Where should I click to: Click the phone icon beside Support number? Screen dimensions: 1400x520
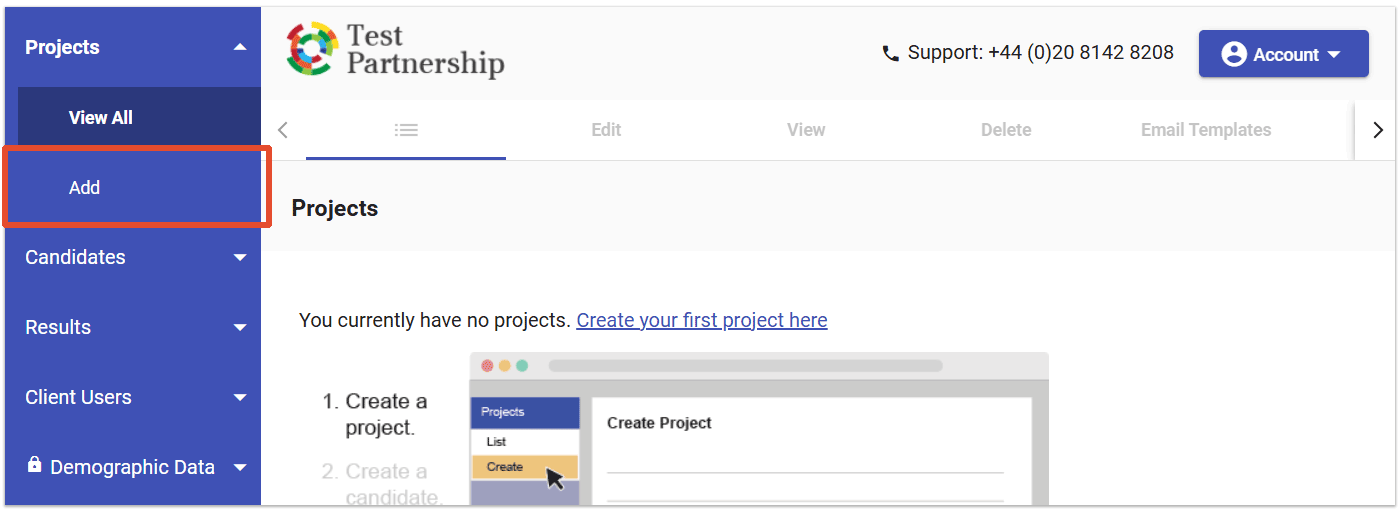[890, 54]
